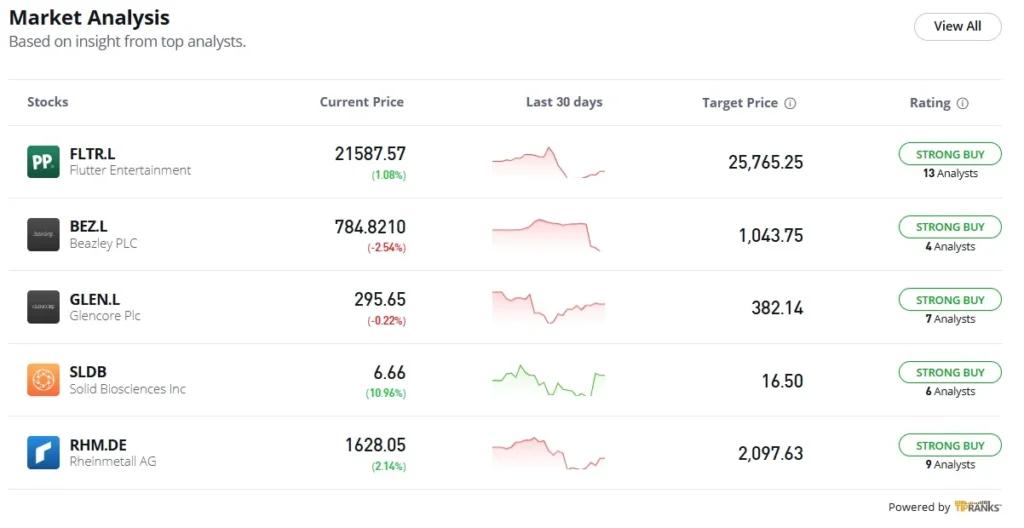Open the TipRanks logo link
Image resolution: width=1024 pixels, height=528 pixels.
tap(978, 506)
